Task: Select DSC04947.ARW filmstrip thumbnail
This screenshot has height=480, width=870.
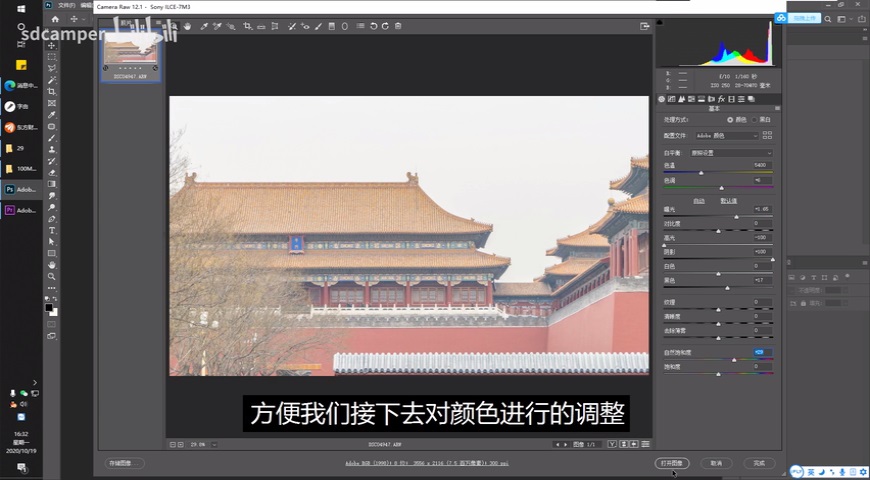Action: [130, 55]
